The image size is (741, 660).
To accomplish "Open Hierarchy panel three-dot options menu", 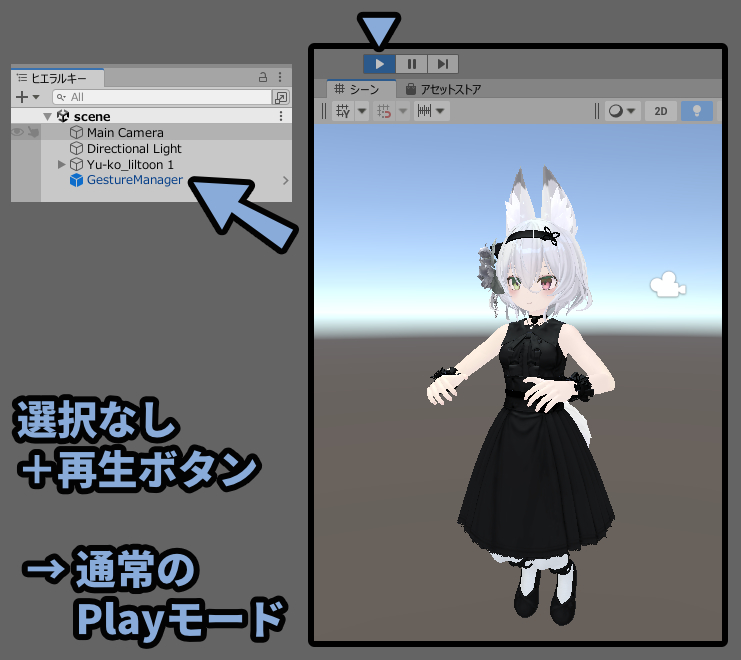I will 280,77.
